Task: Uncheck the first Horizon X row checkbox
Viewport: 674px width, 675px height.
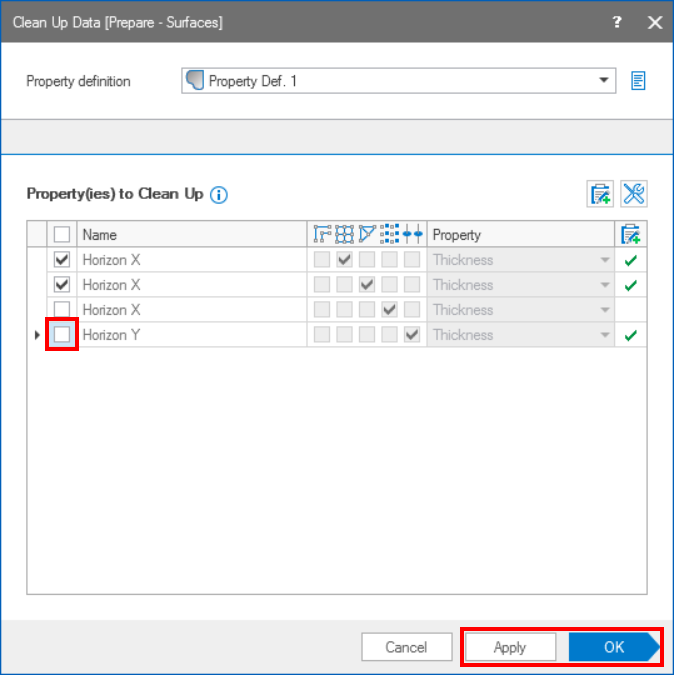Action: point(62,260)
